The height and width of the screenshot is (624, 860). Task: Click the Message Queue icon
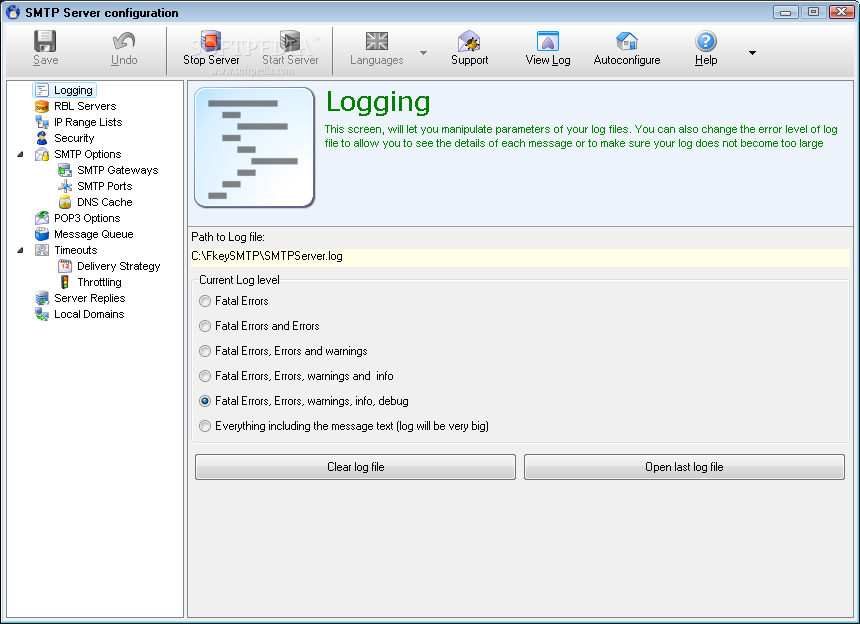(x=42, y=234)
